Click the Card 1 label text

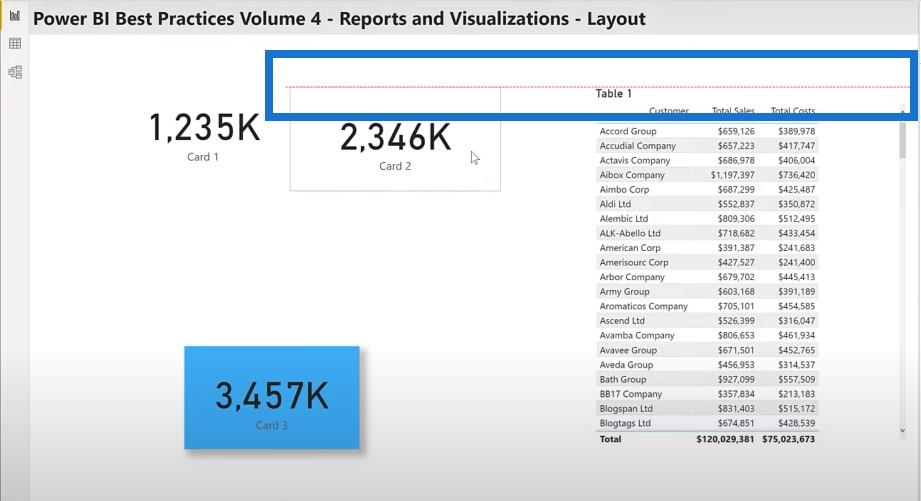(x=203, y=157)
